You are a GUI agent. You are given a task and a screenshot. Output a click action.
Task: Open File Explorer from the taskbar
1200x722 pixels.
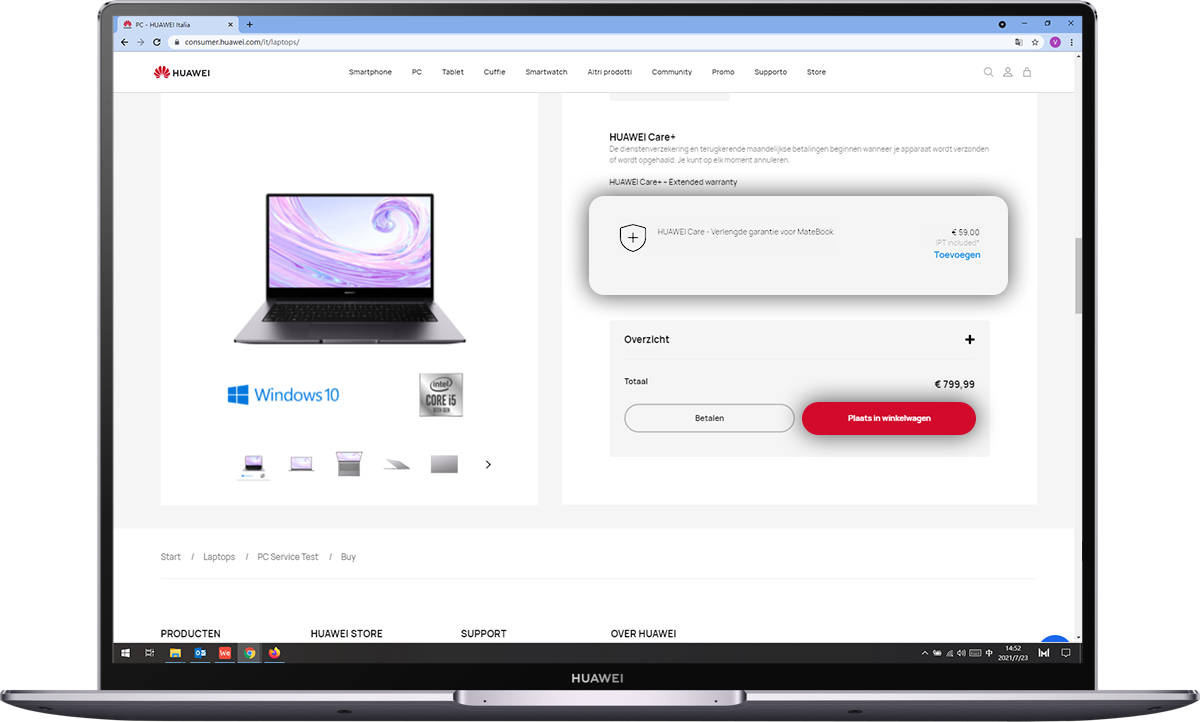click(x=175, y=653)
